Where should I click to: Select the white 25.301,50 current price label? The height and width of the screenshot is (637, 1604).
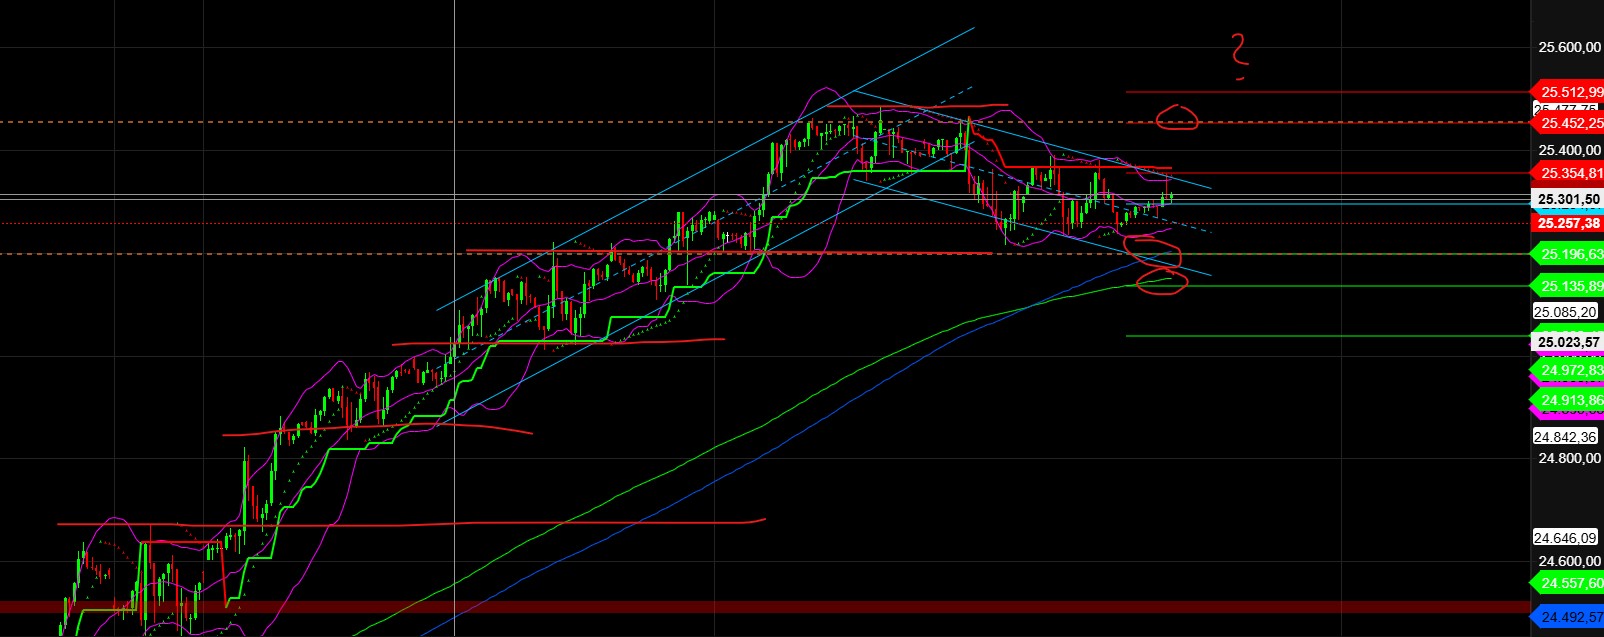1569,199
